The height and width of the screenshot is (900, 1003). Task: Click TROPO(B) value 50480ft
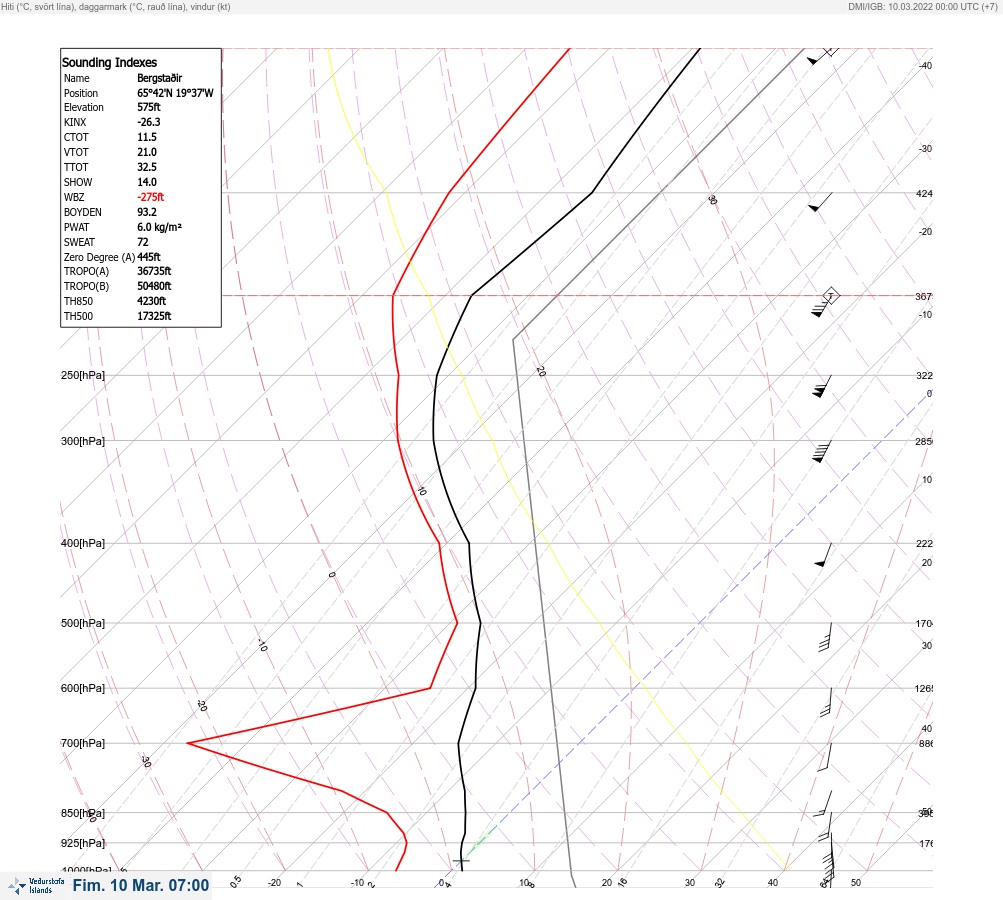pos(154,287)
